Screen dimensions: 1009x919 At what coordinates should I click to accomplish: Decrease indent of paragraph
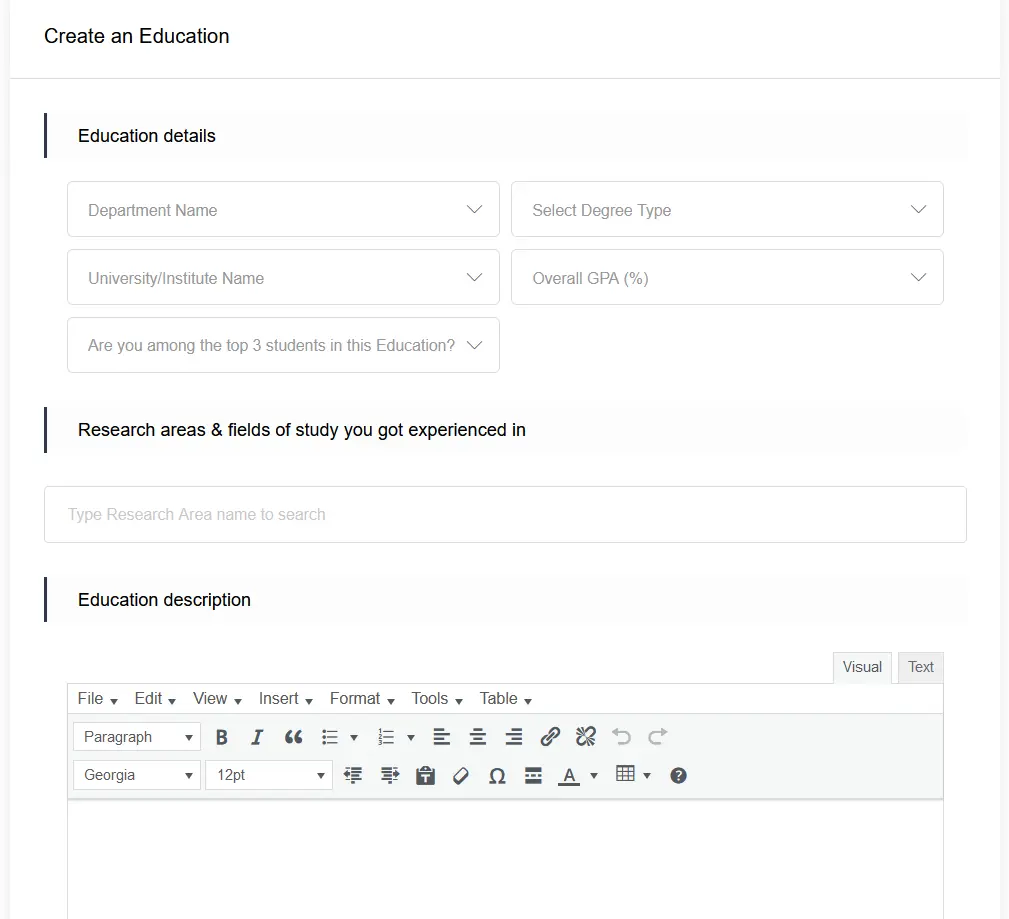coord(353,775)
